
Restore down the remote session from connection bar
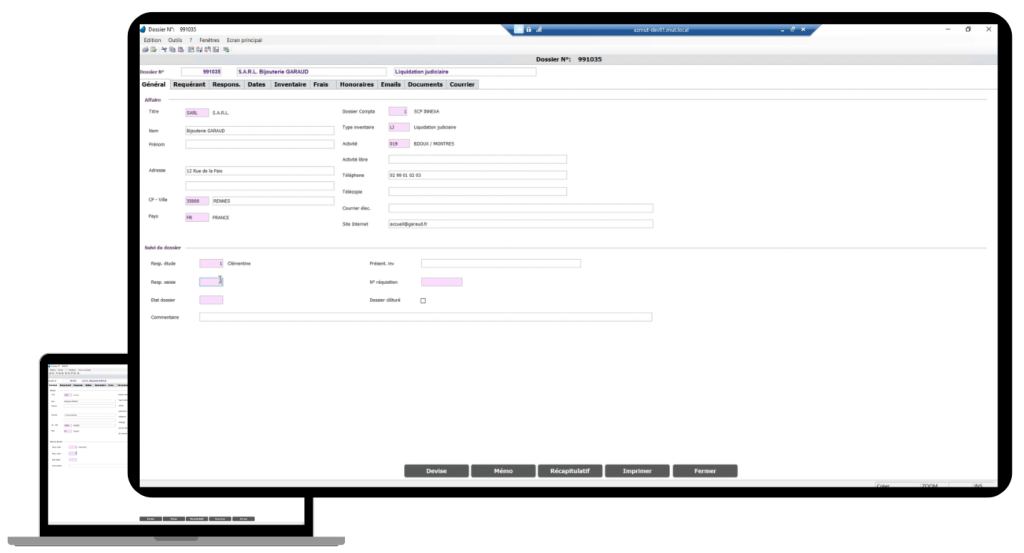(793, 29)
